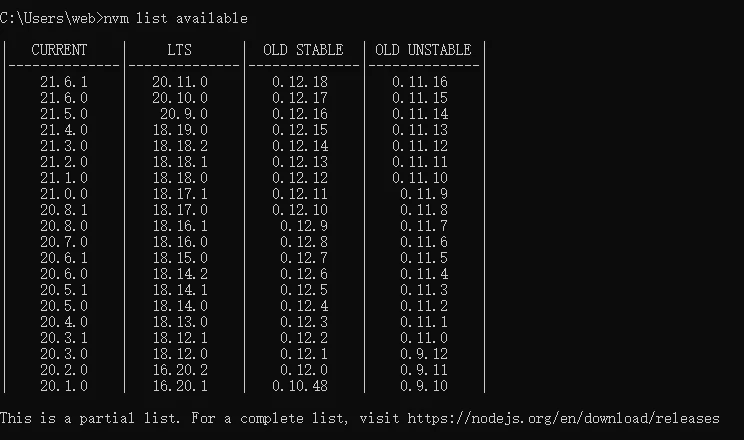Click the OLD UNSTABLE column header
This screenshot has height=440, width=744.
pyautogui.click(x=423, y=50)
